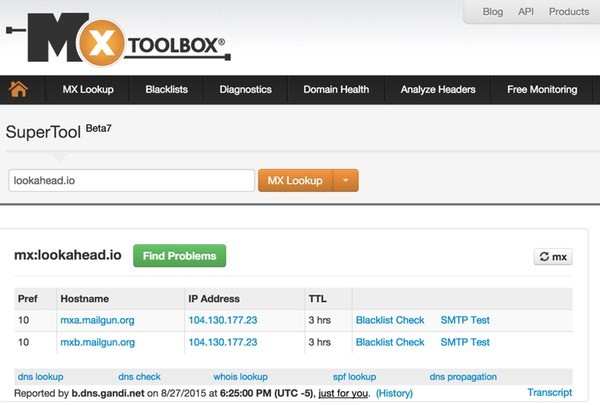This screenshot has height=405, width=600.
Task: Click the TTL column header
Action: [x=318, y=299]
